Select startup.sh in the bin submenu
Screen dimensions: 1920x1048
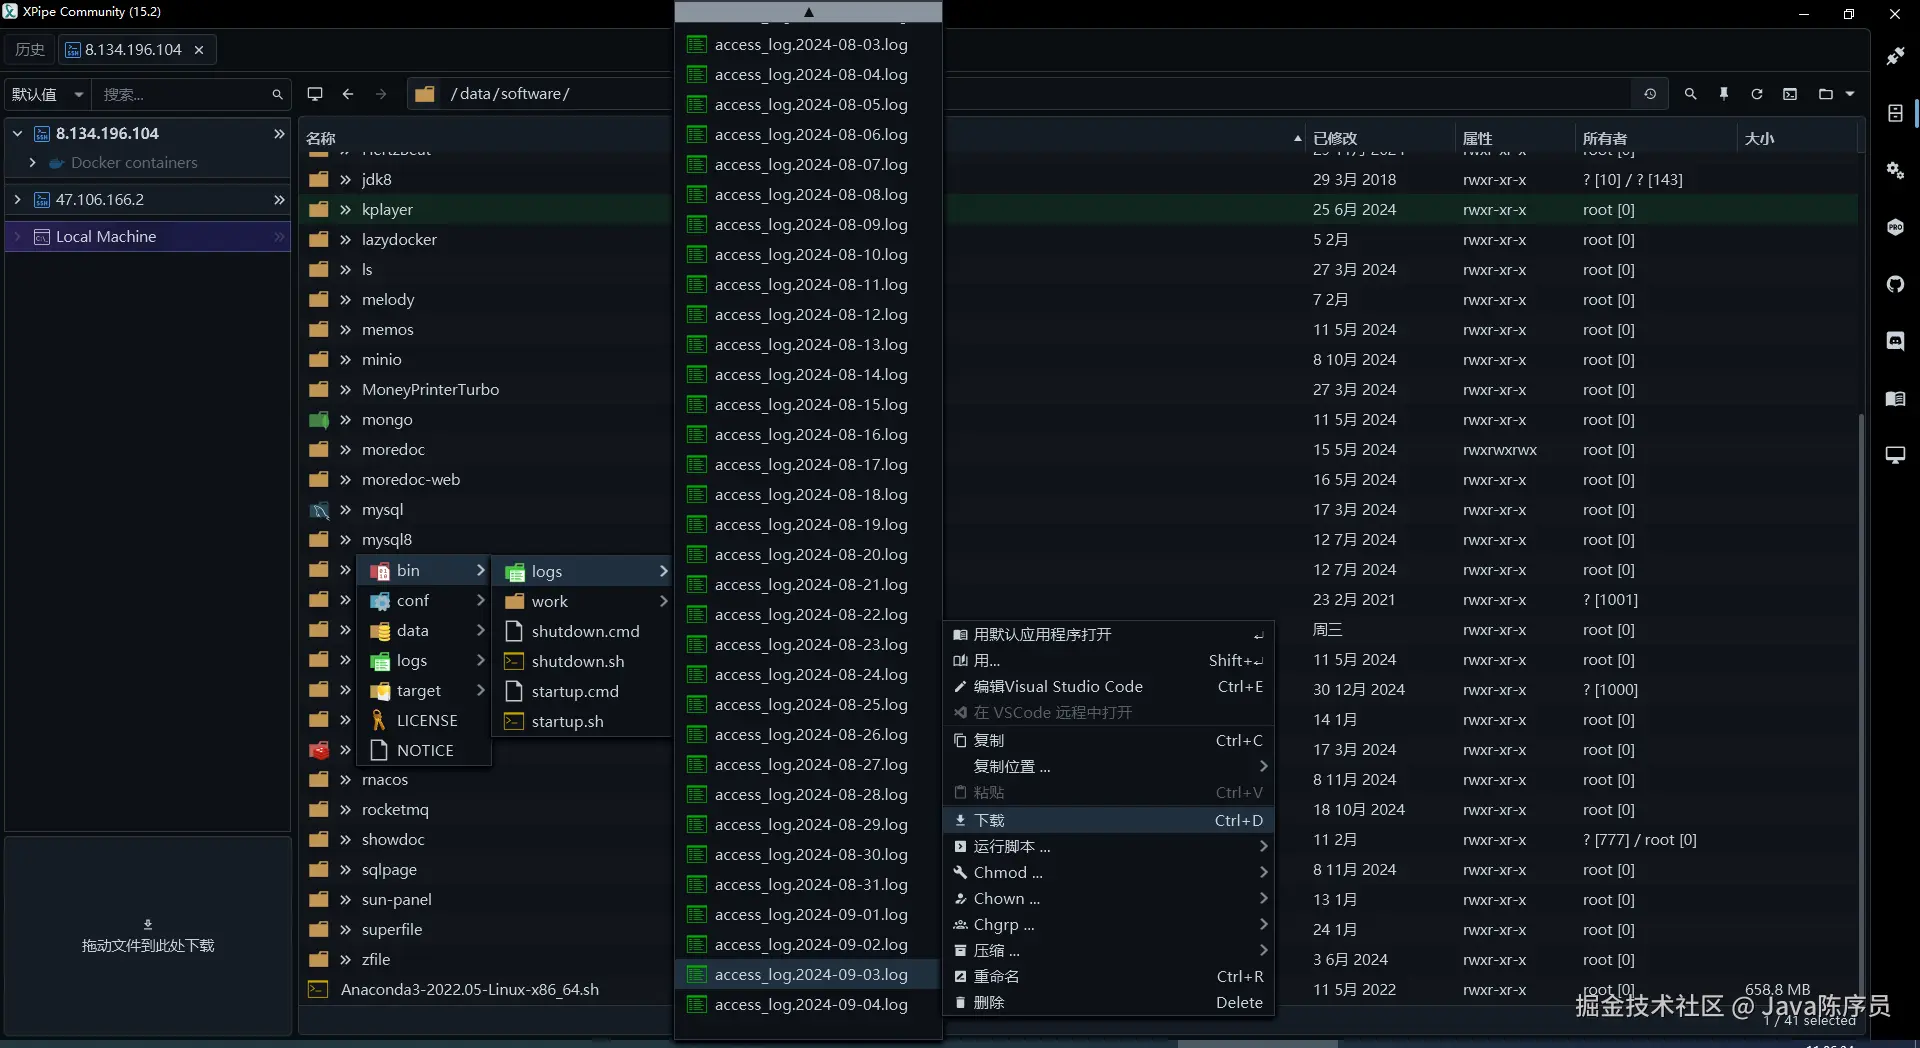(583, 722)
